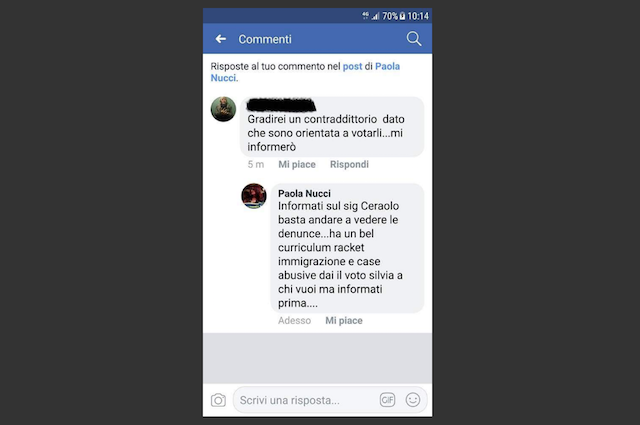Tap the 10:14 clock in status bar
640x425 pixels.
[418, 16]
